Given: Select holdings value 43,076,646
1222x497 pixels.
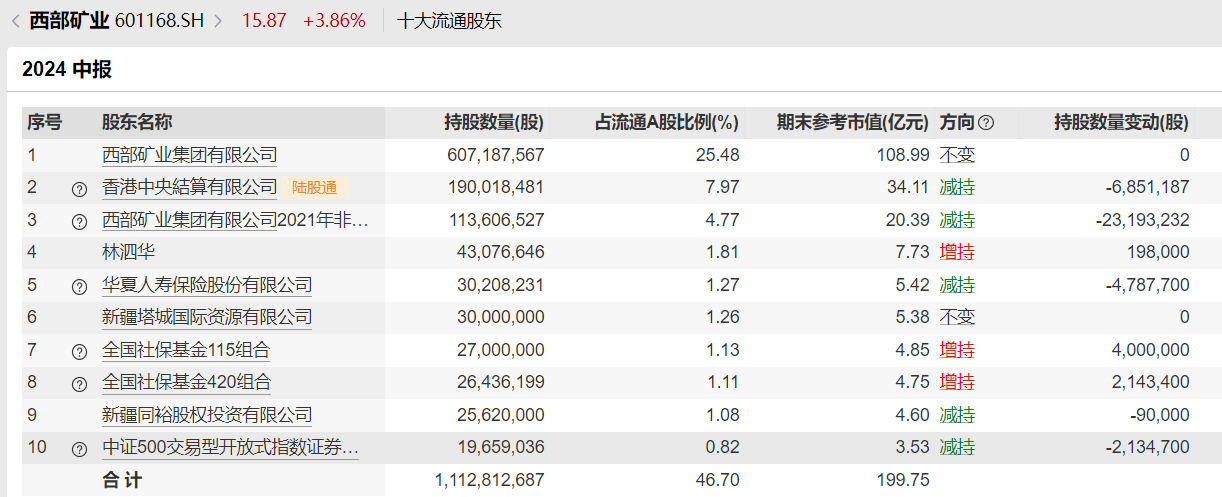Looking at the screenshot, I should [501, 252].
